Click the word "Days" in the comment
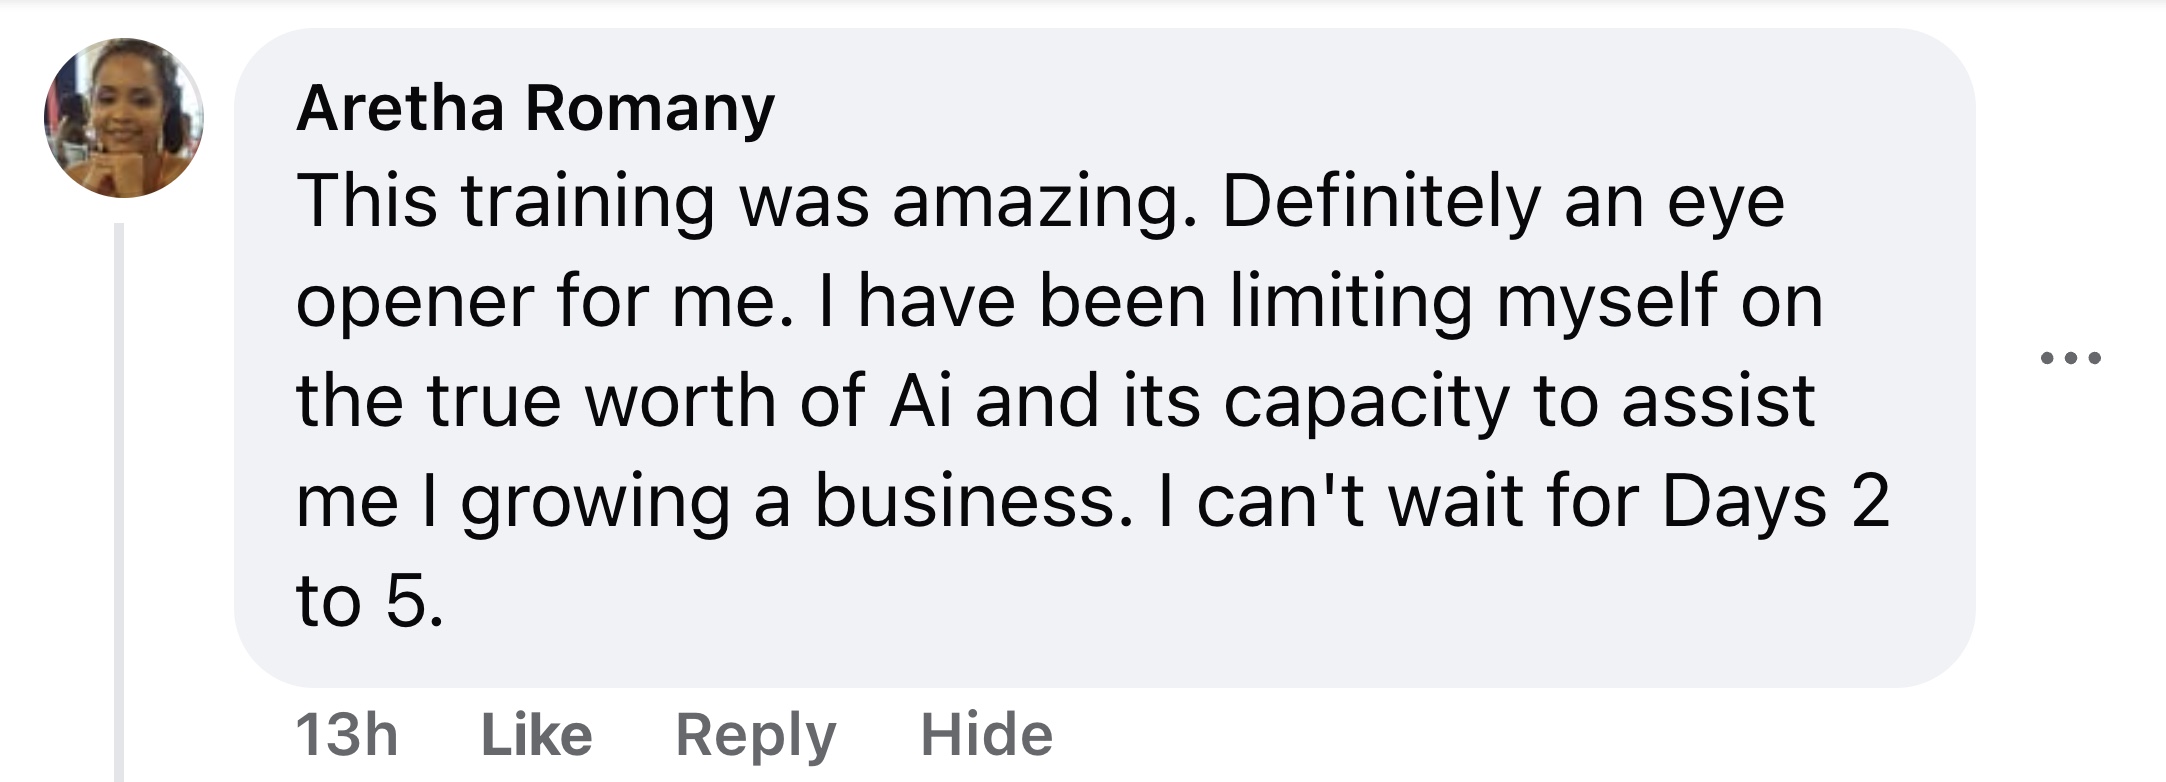Screen dimensions: 2166x782 [1744, 502]
